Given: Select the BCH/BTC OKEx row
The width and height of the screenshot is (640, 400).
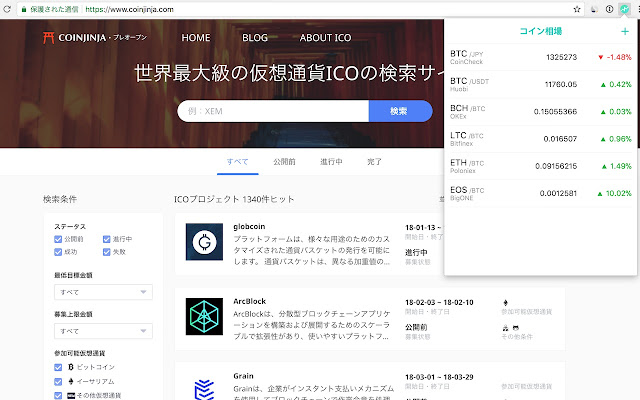Looking at the screenshot, I should (x=540, y=112).
